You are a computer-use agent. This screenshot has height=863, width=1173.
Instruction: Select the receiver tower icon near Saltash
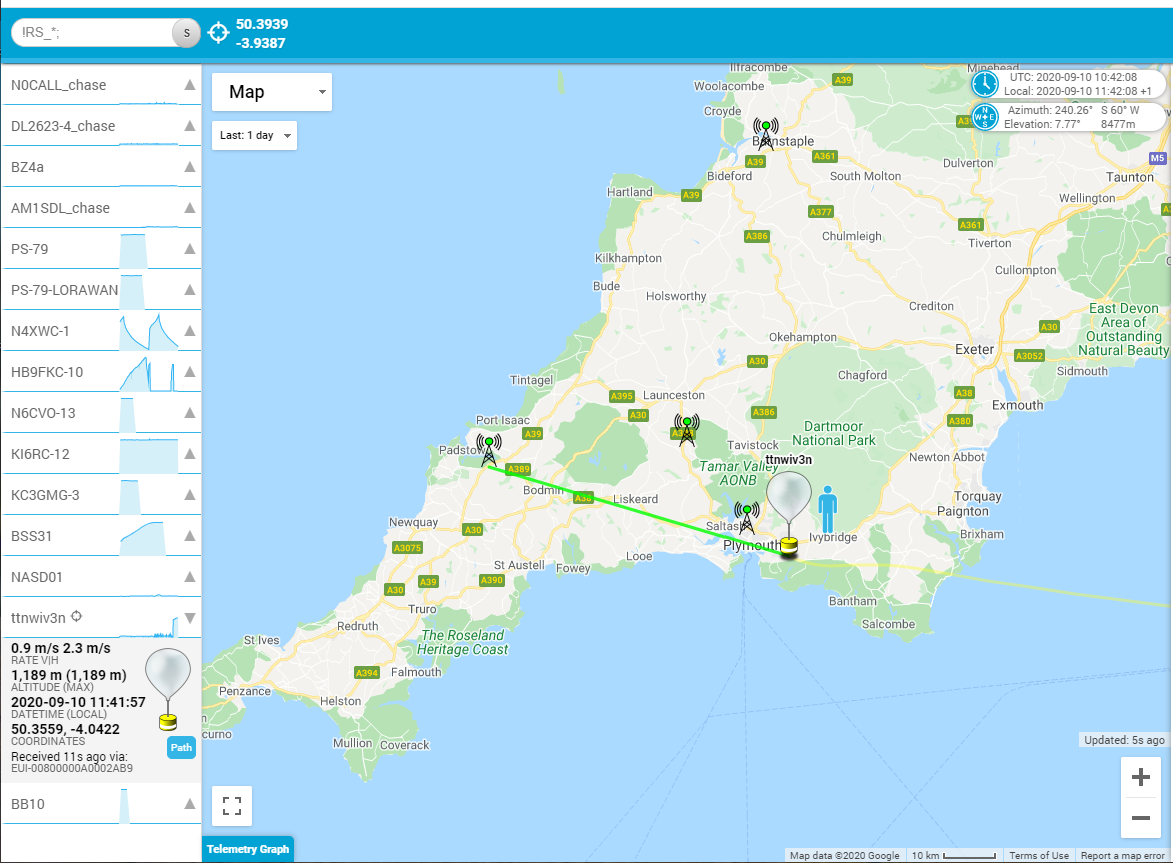click(x=747, y=518)
